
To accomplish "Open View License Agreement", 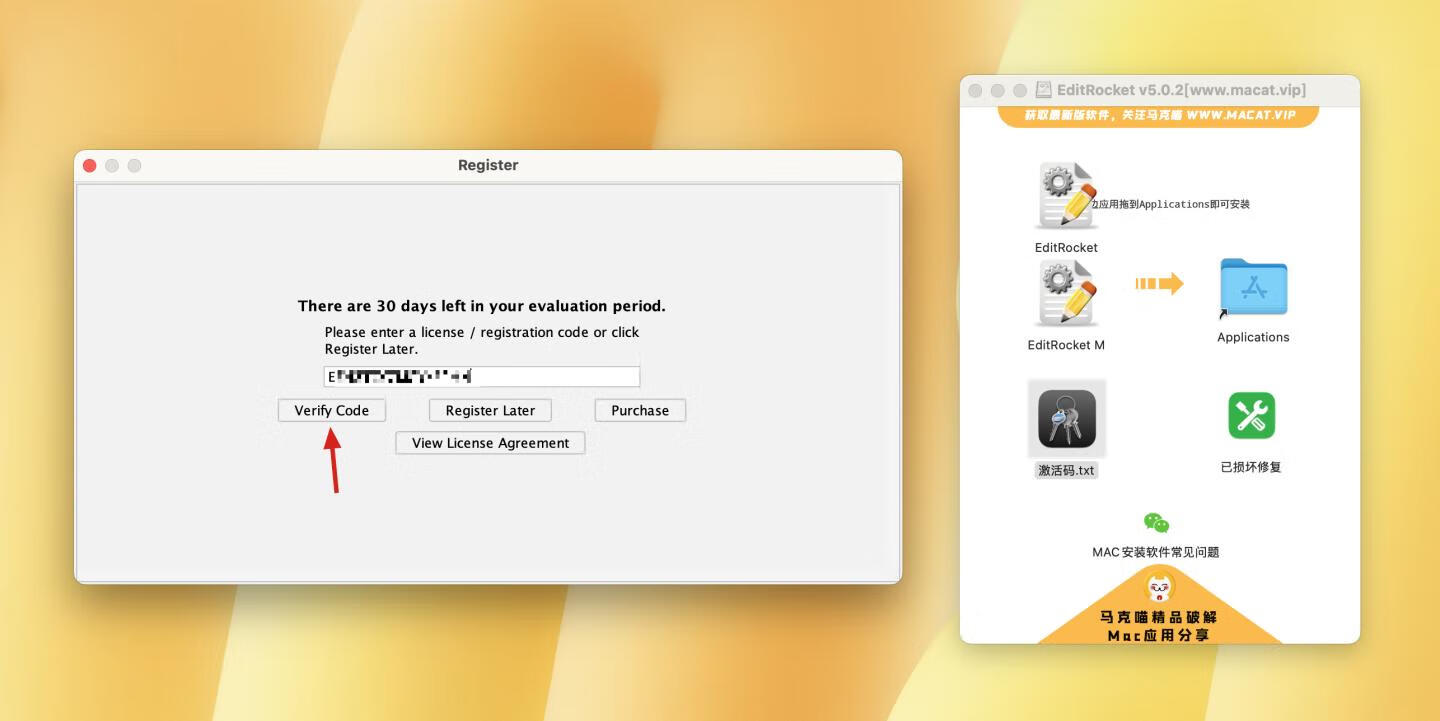I will pyautogui.click(x=490, y=442).
